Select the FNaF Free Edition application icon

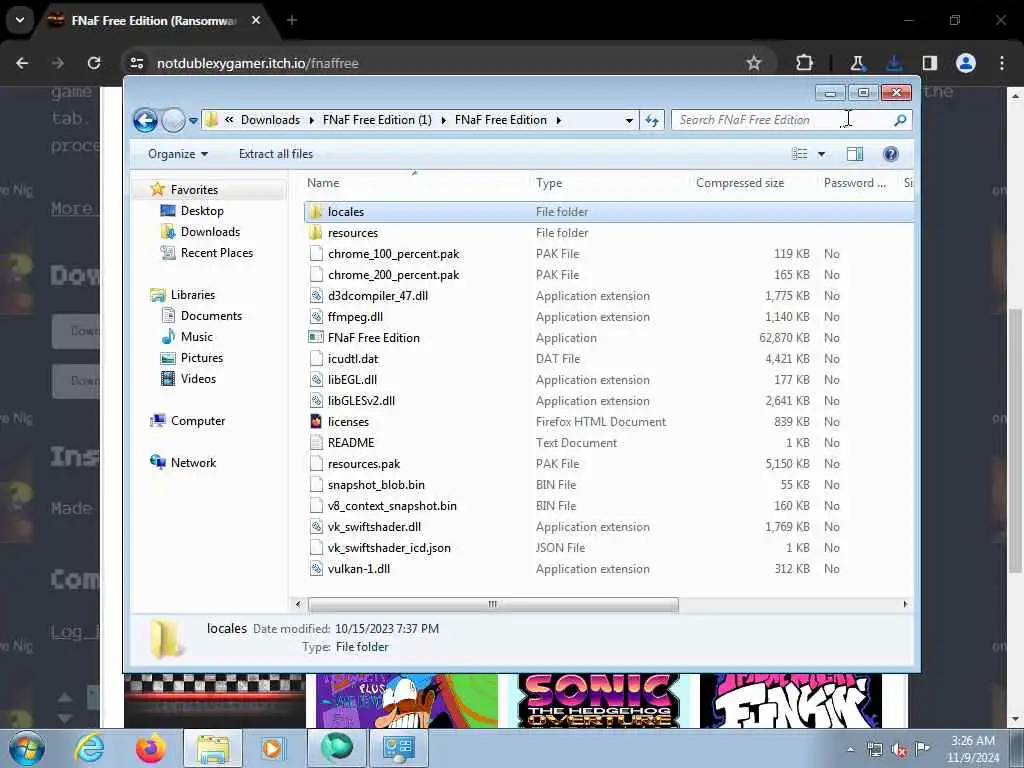(x=316, y=338)
